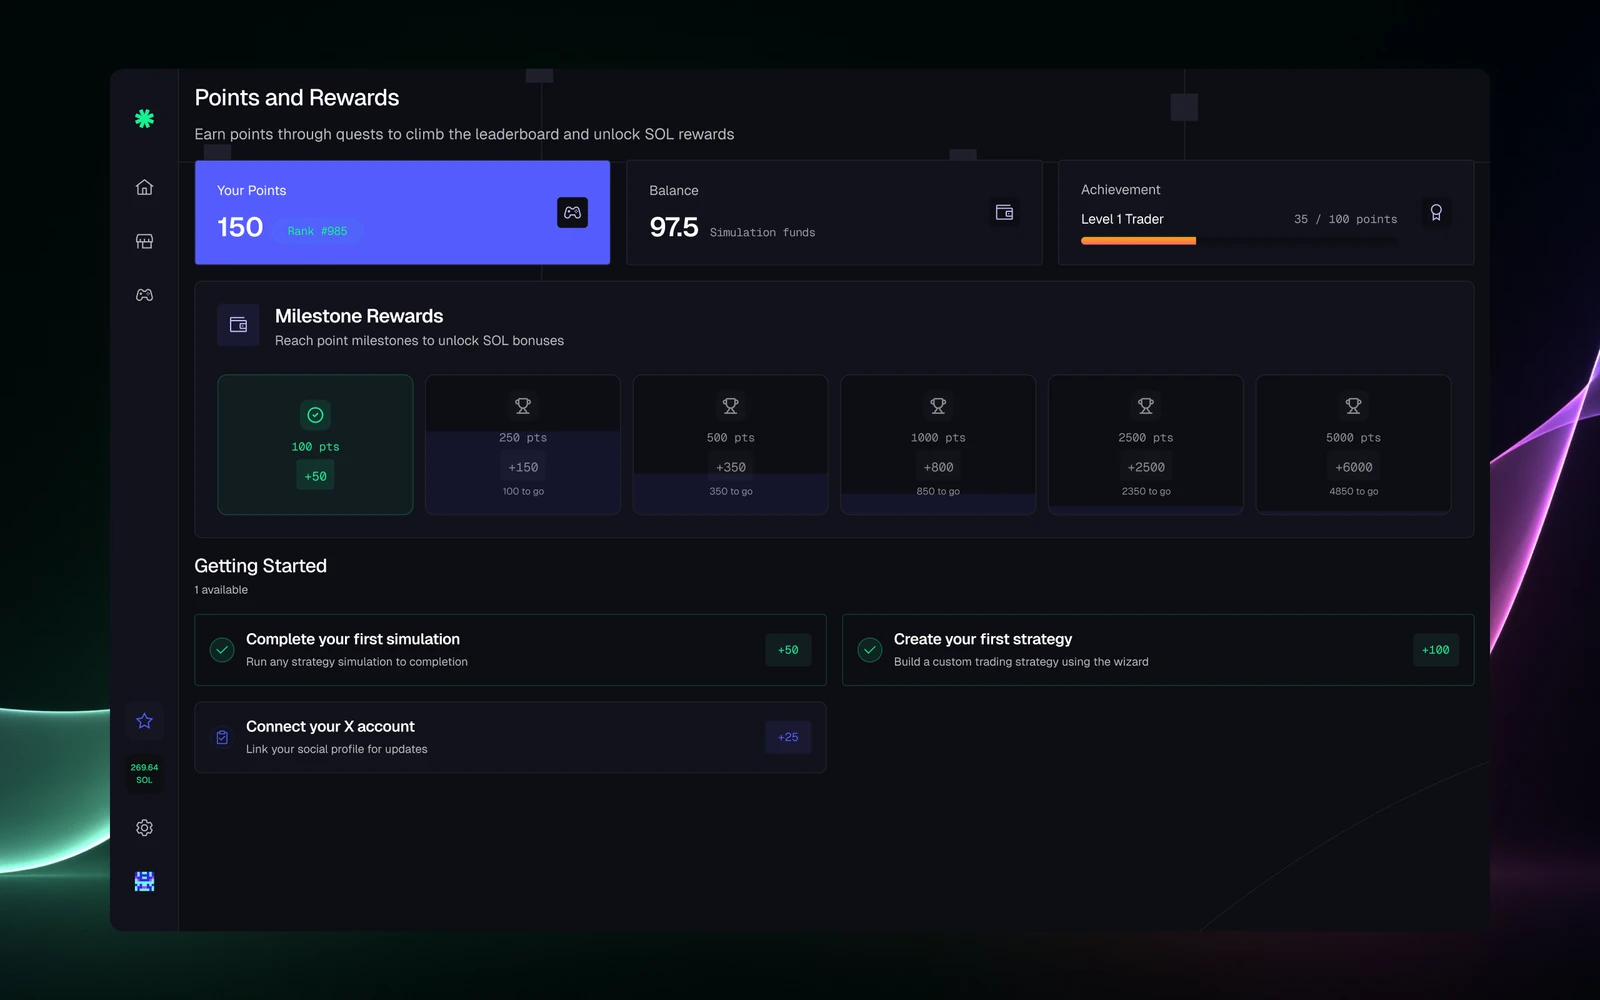Image resolution: width=1600 pixels, height=1000 pixels.
Task: Select the 250 pts milestone card
Action: [x=523, y=445]
